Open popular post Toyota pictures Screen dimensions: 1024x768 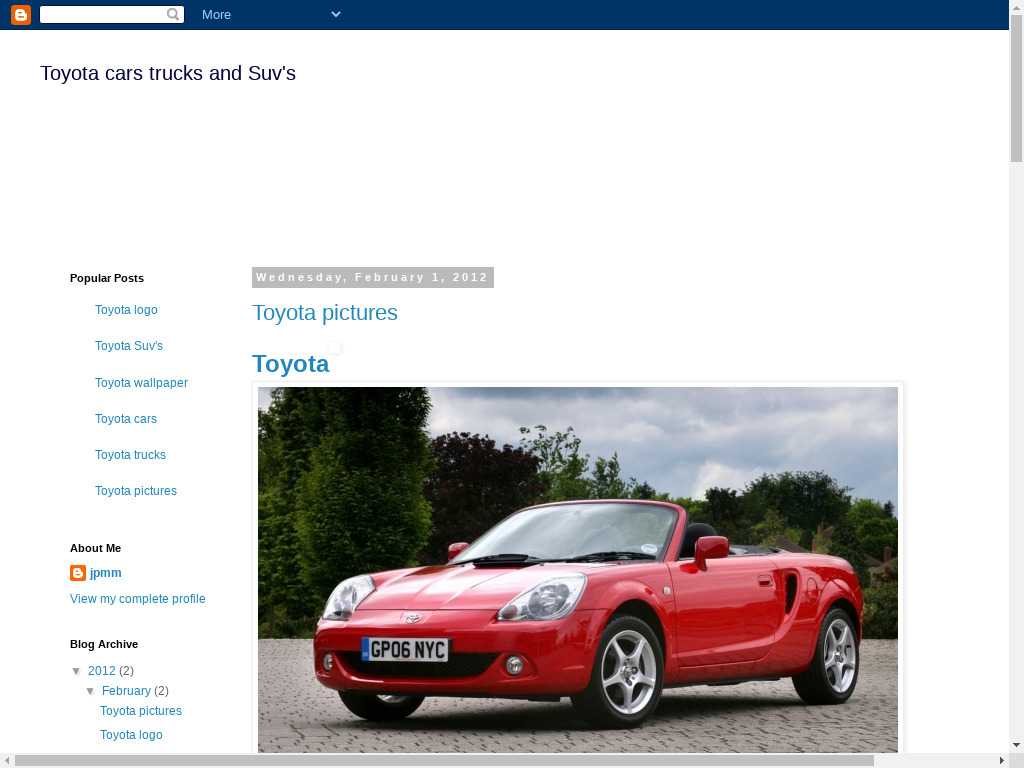pos(136,490)
